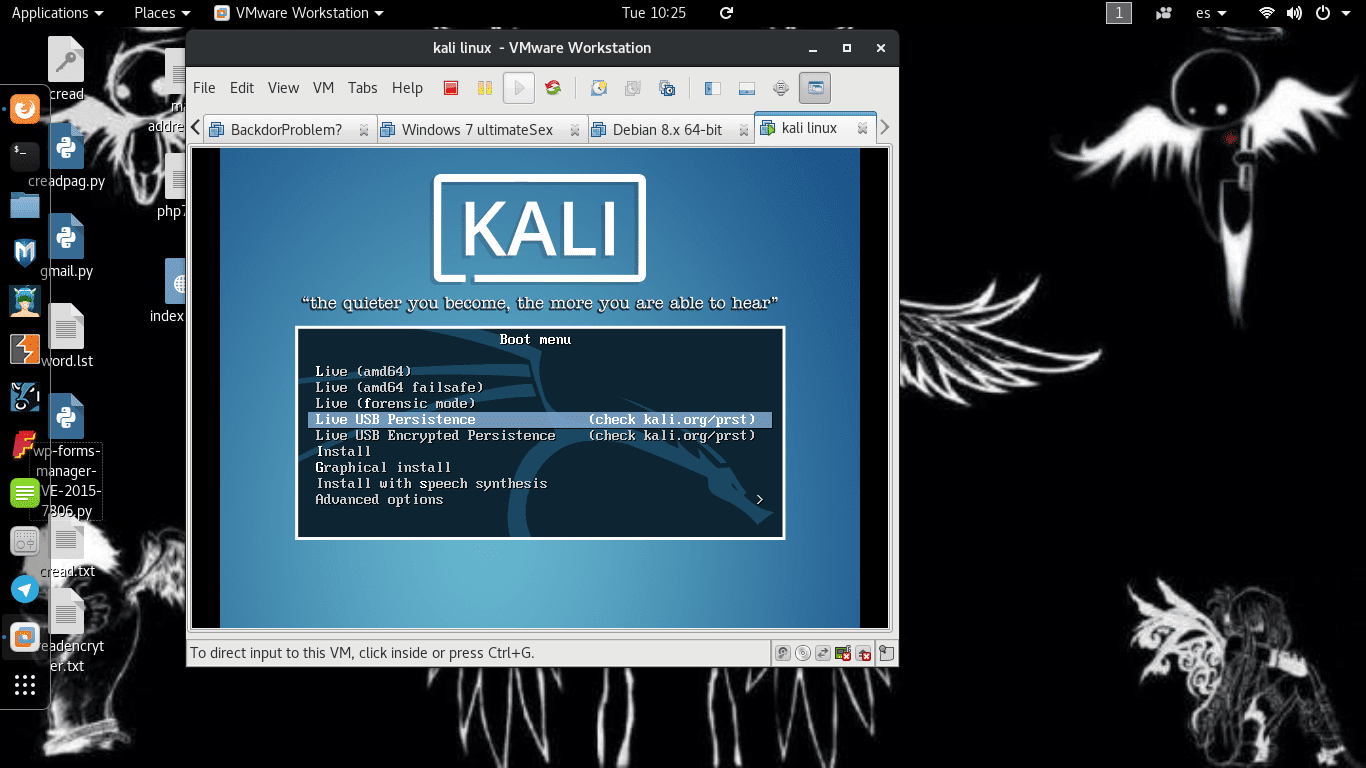Click the green VM resume play button

click(x=518, y=88)
